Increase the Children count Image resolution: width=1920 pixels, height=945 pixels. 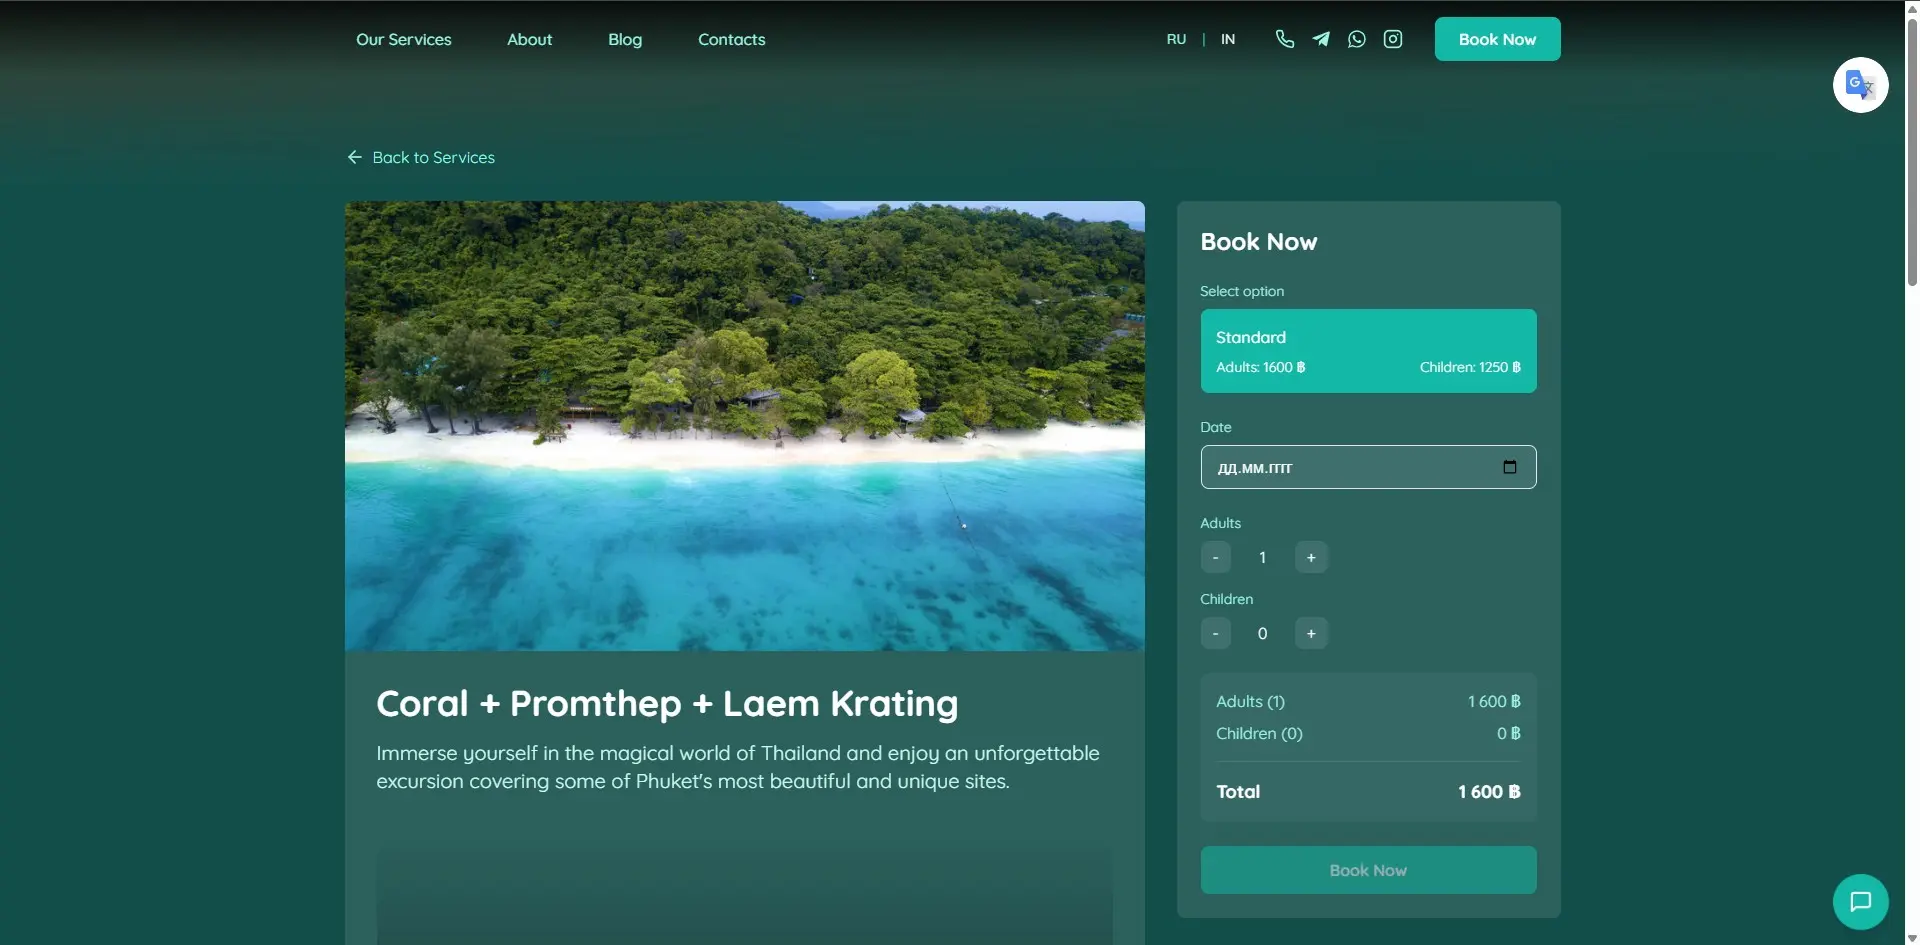point(1311,633)
